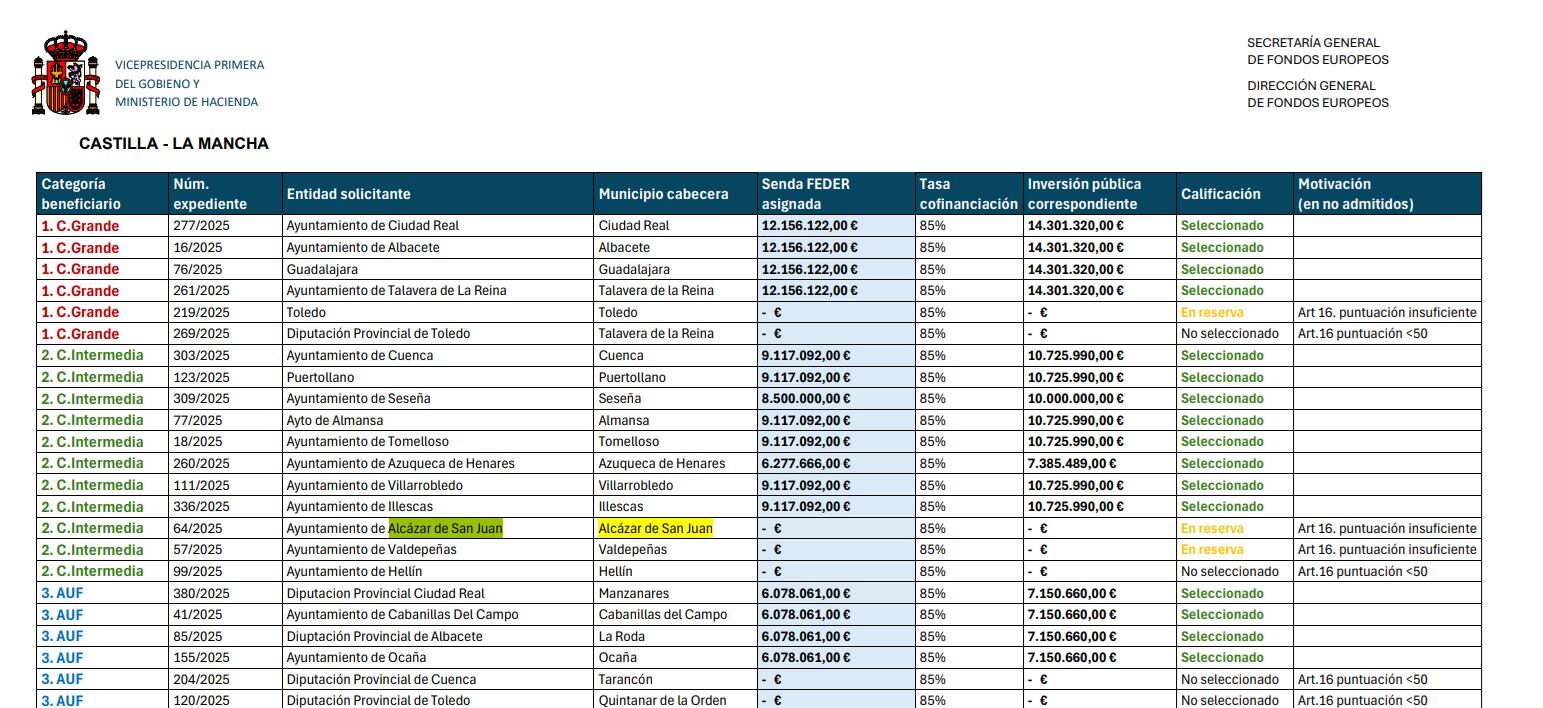1543x708 pixels.
Task: Click the Spanish coat of arms emblem
Action: pos(67,74)
